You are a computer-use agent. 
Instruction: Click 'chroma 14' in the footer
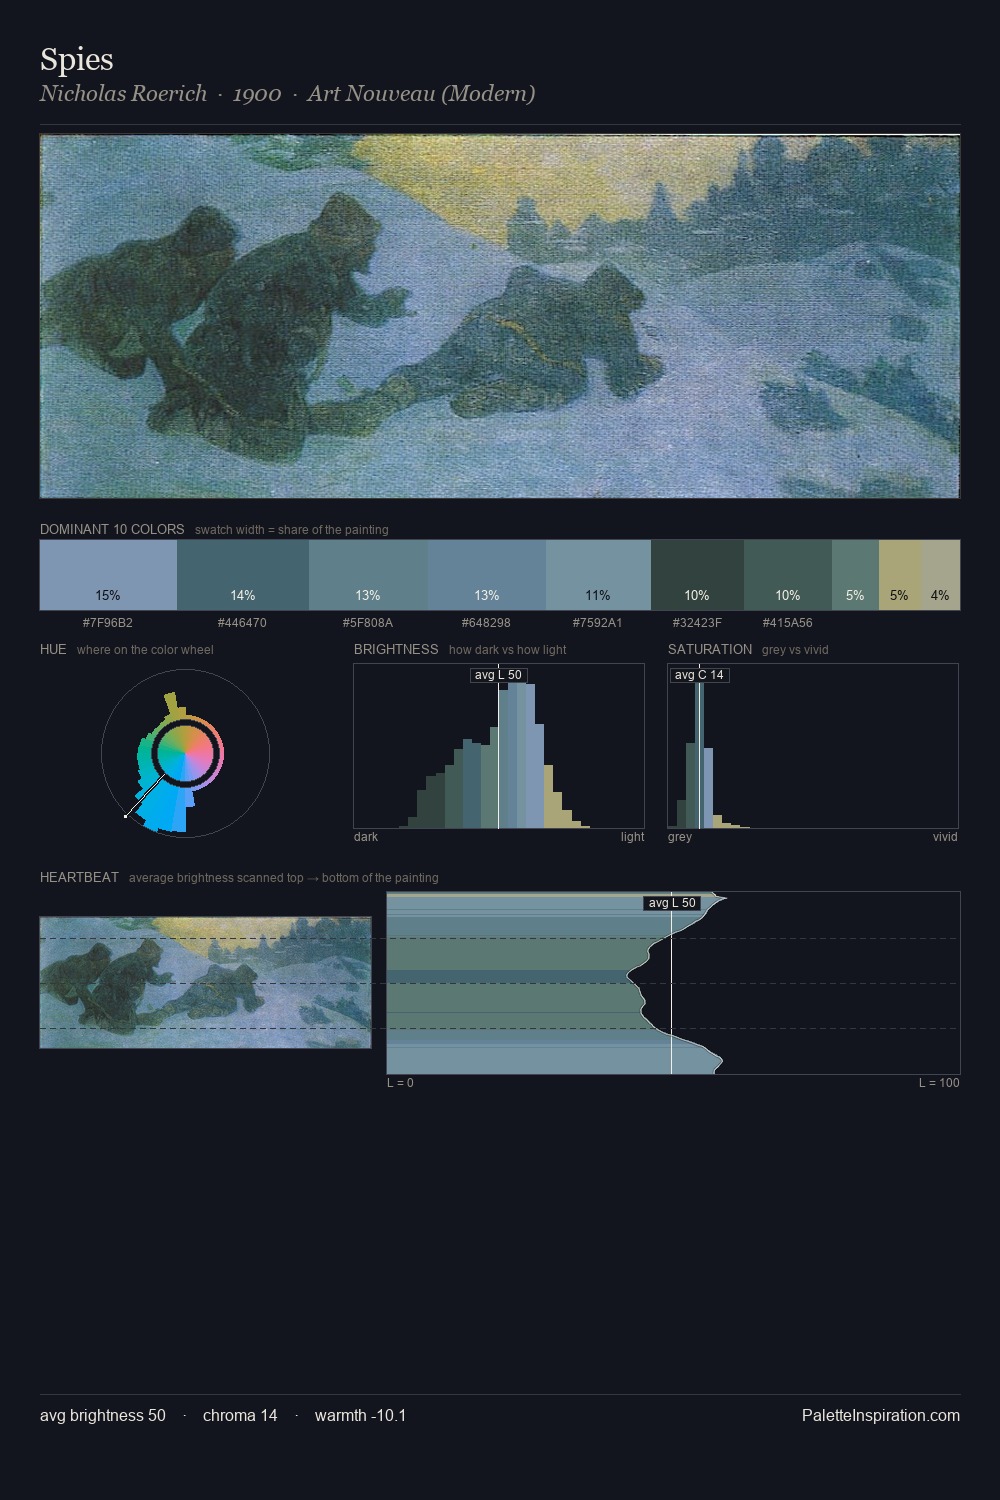[x=240, y=1415]
